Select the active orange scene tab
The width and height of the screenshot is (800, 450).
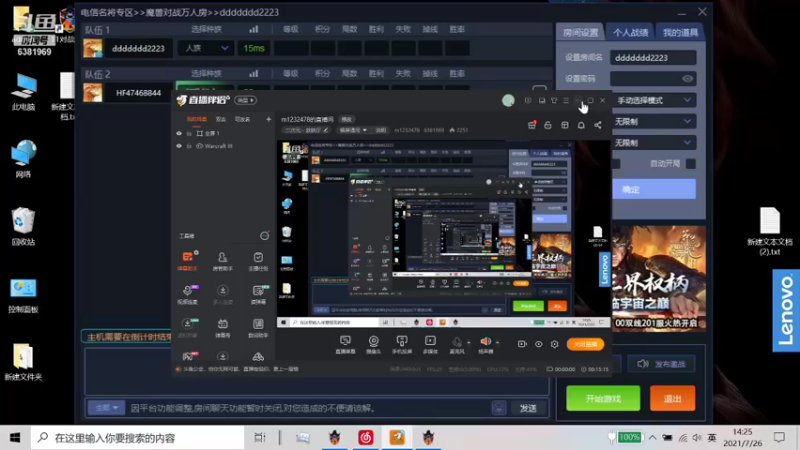pyautogui.click(x=196, y=119)
